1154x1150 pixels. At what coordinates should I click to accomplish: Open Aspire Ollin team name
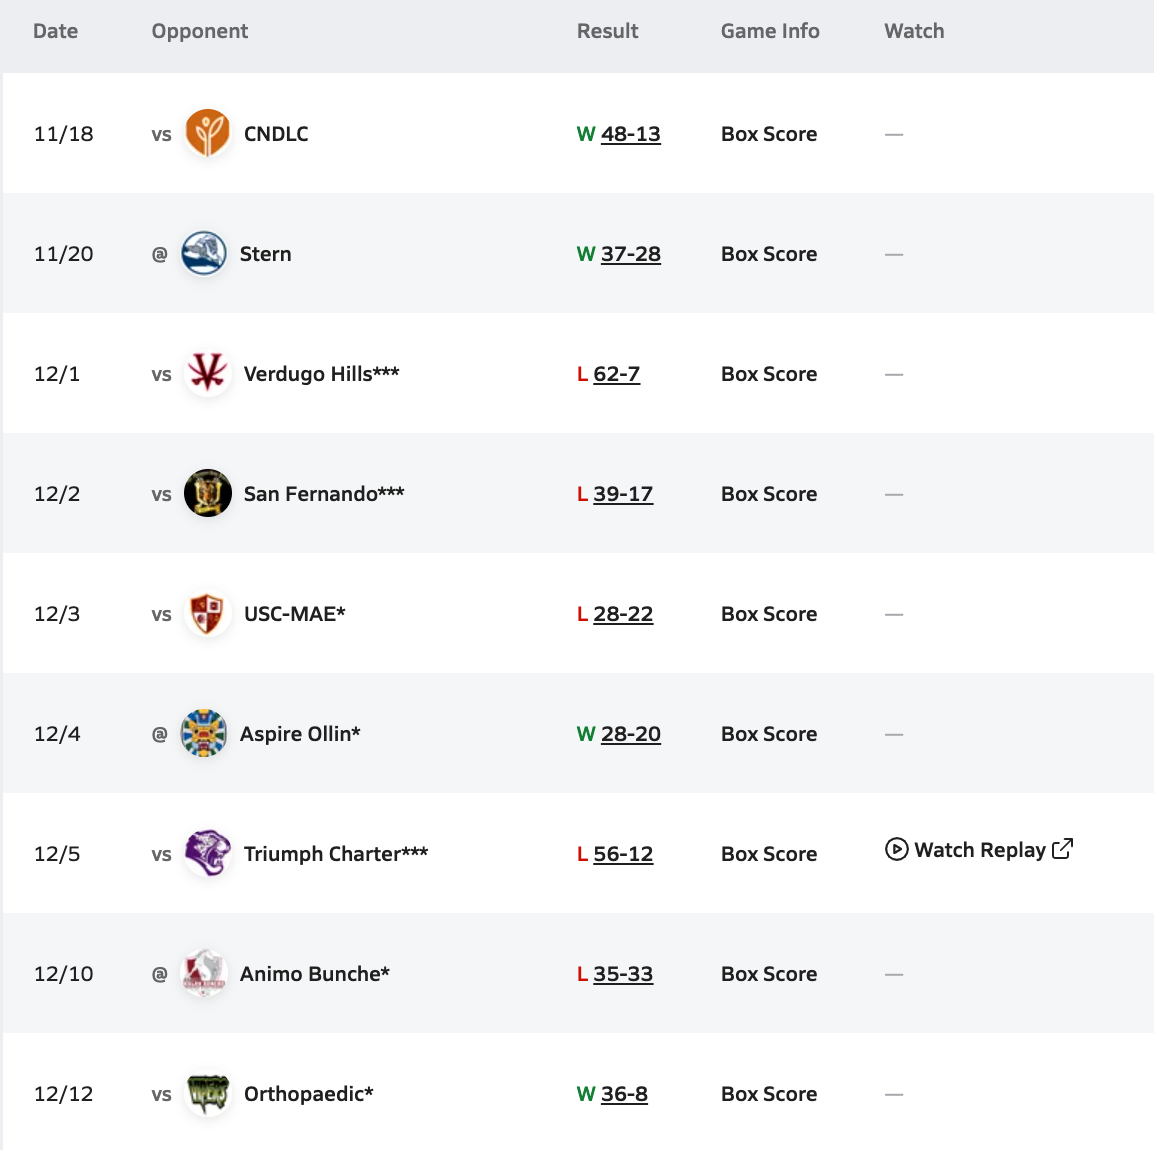coord(300,734)
